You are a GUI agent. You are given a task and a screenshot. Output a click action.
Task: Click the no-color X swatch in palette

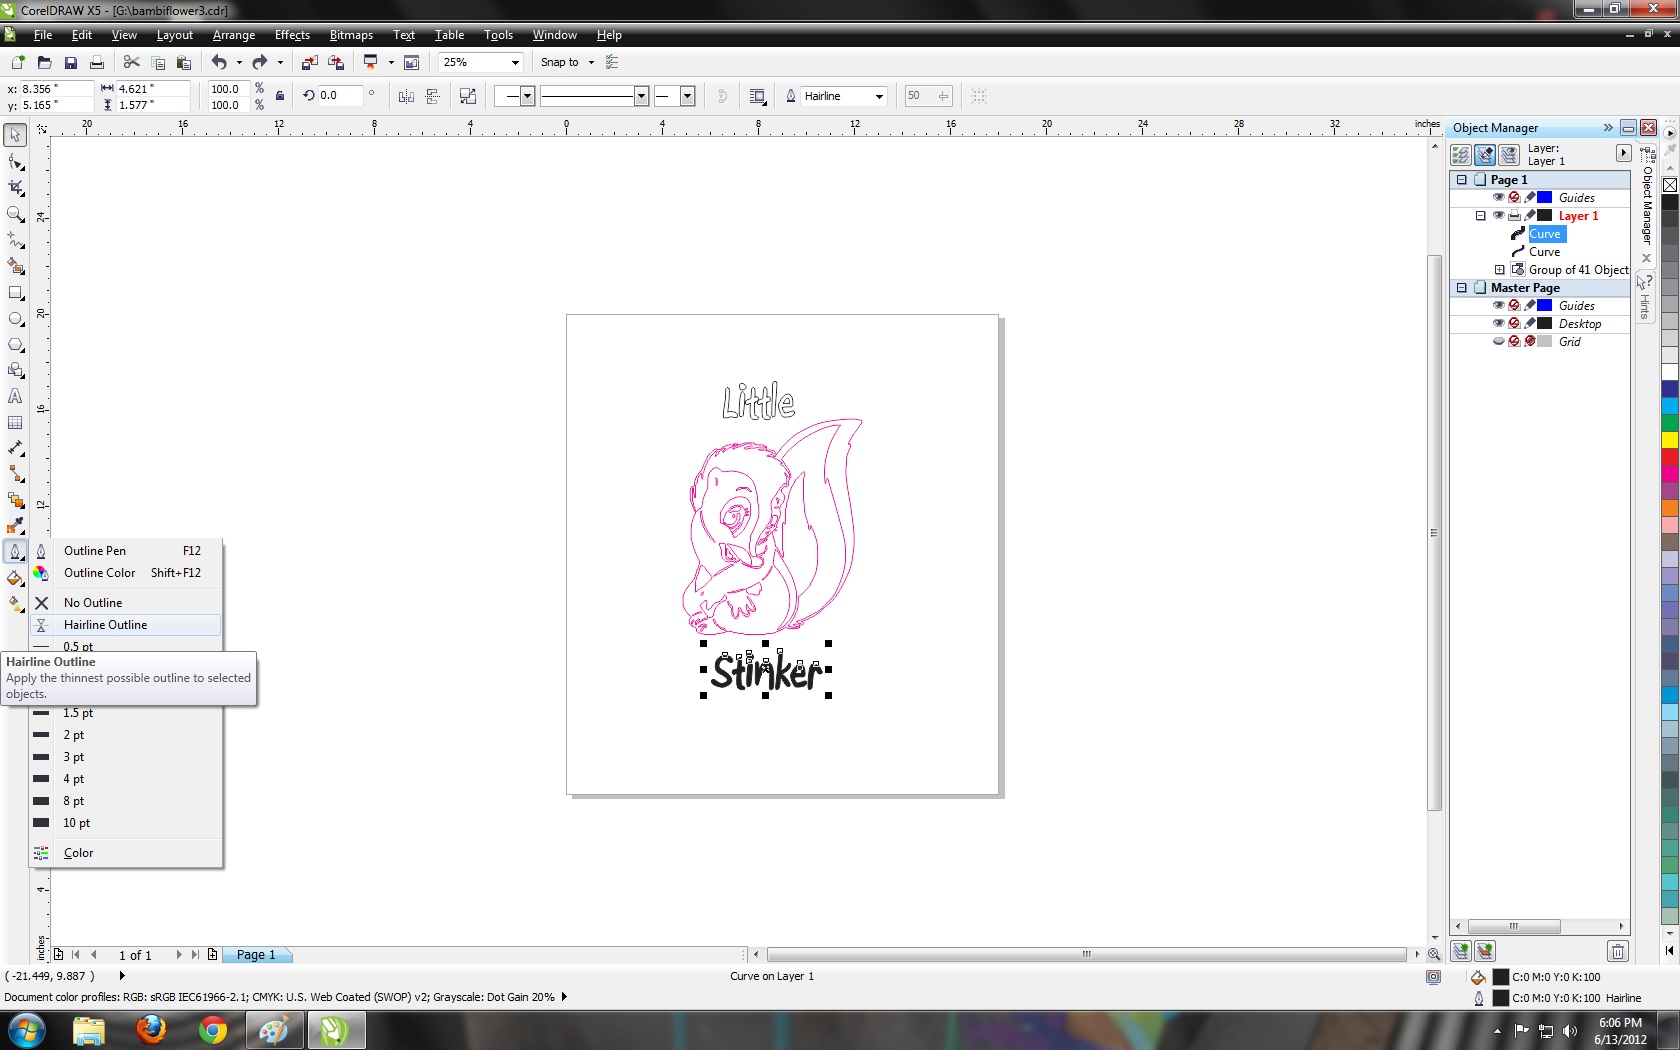pos(1670,185)
